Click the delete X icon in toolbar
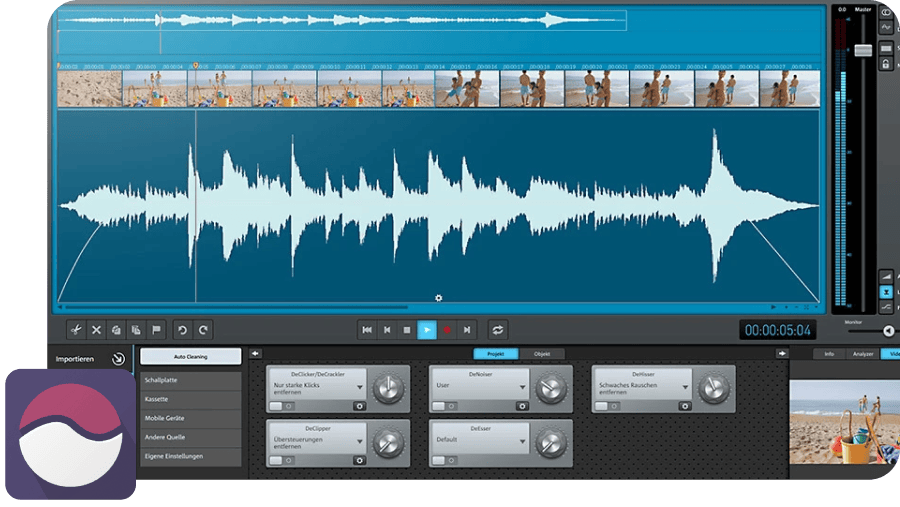Viewport: 900px width, 507px height. click(x=97, y=330)
